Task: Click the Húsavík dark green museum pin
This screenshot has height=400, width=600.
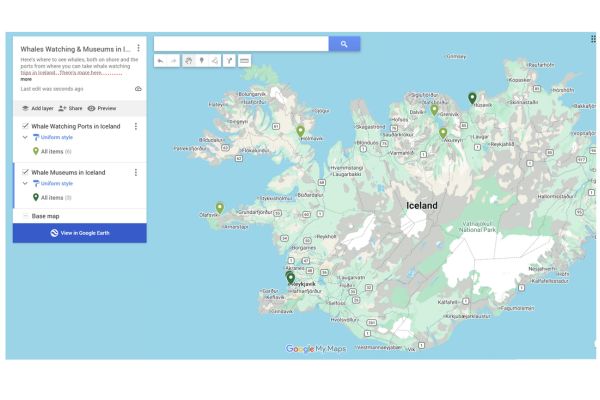Action: pyautogui.click(x=472, y=98)
